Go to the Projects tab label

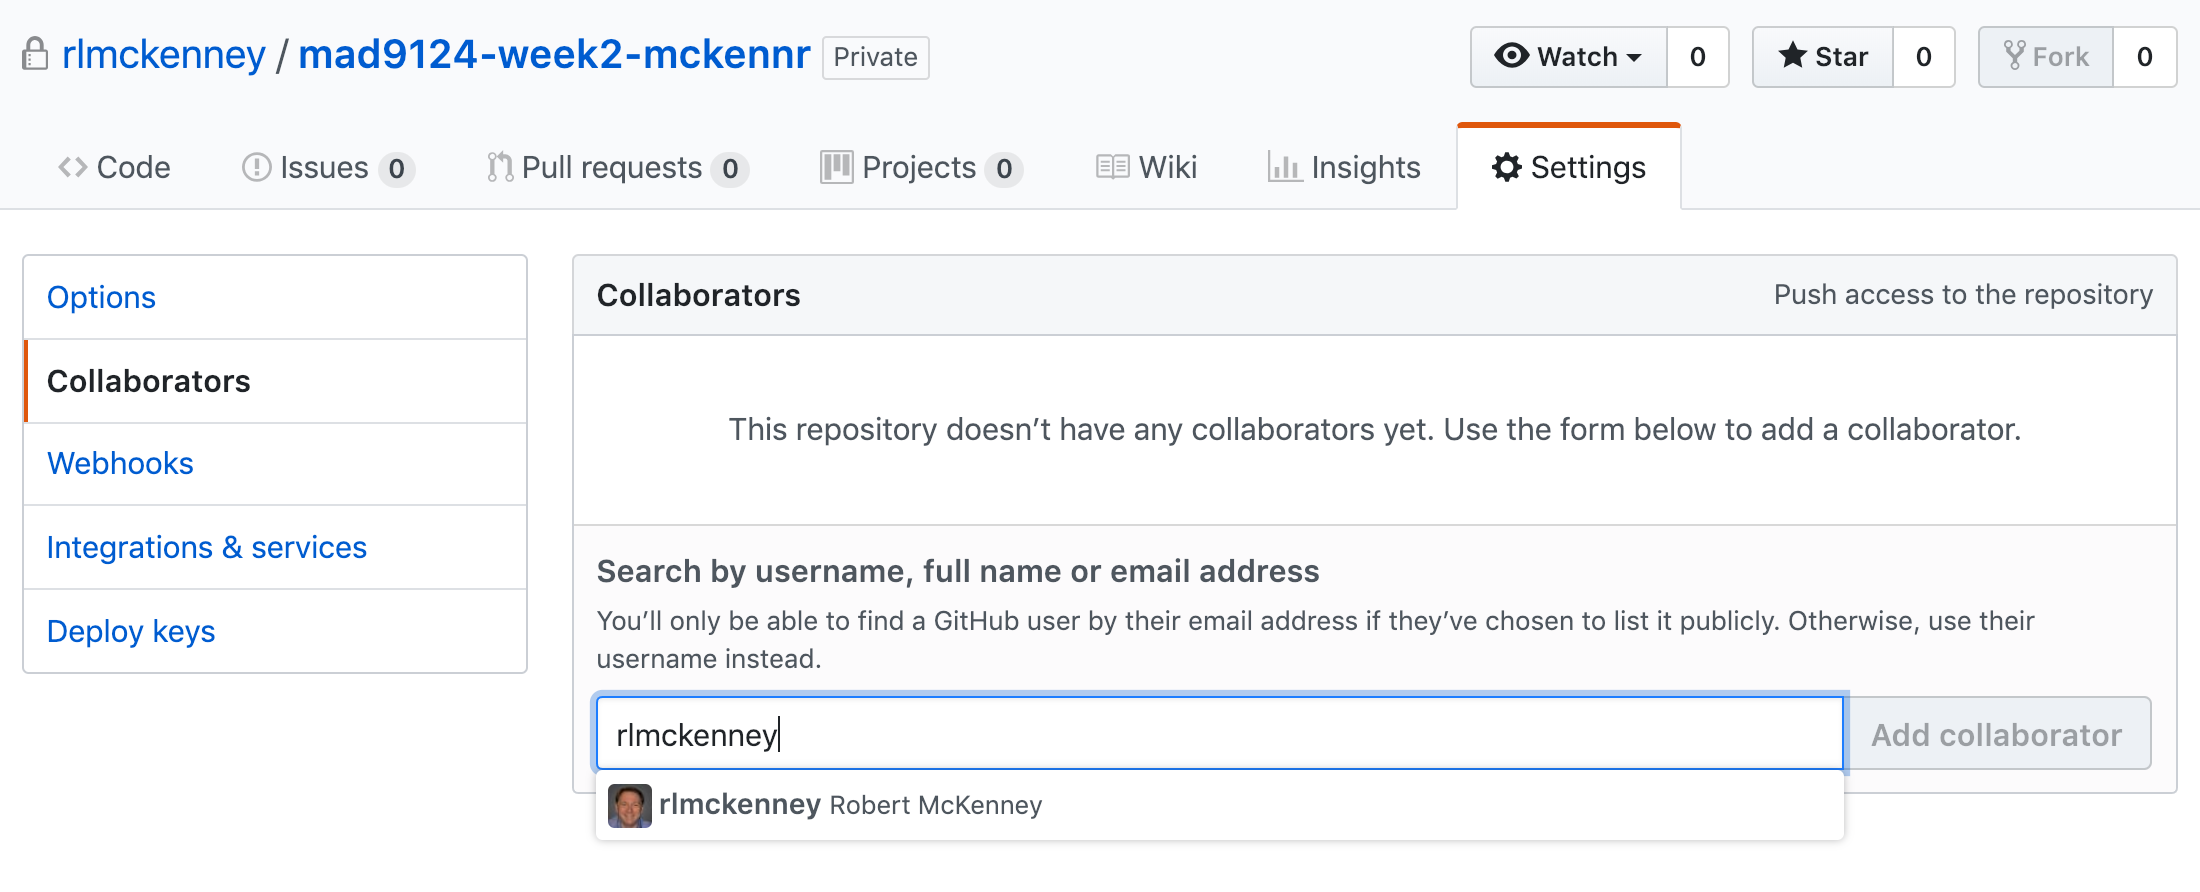tap(919, 167)
